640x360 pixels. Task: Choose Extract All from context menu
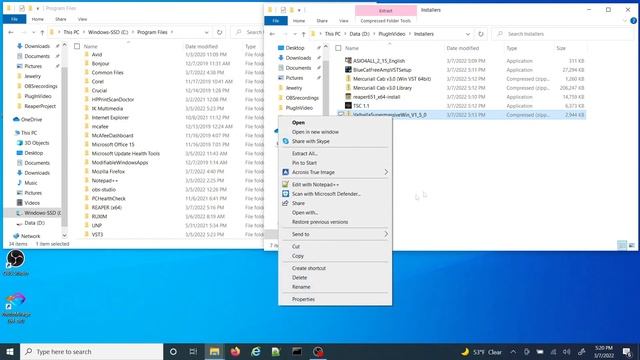coord(304,153)
